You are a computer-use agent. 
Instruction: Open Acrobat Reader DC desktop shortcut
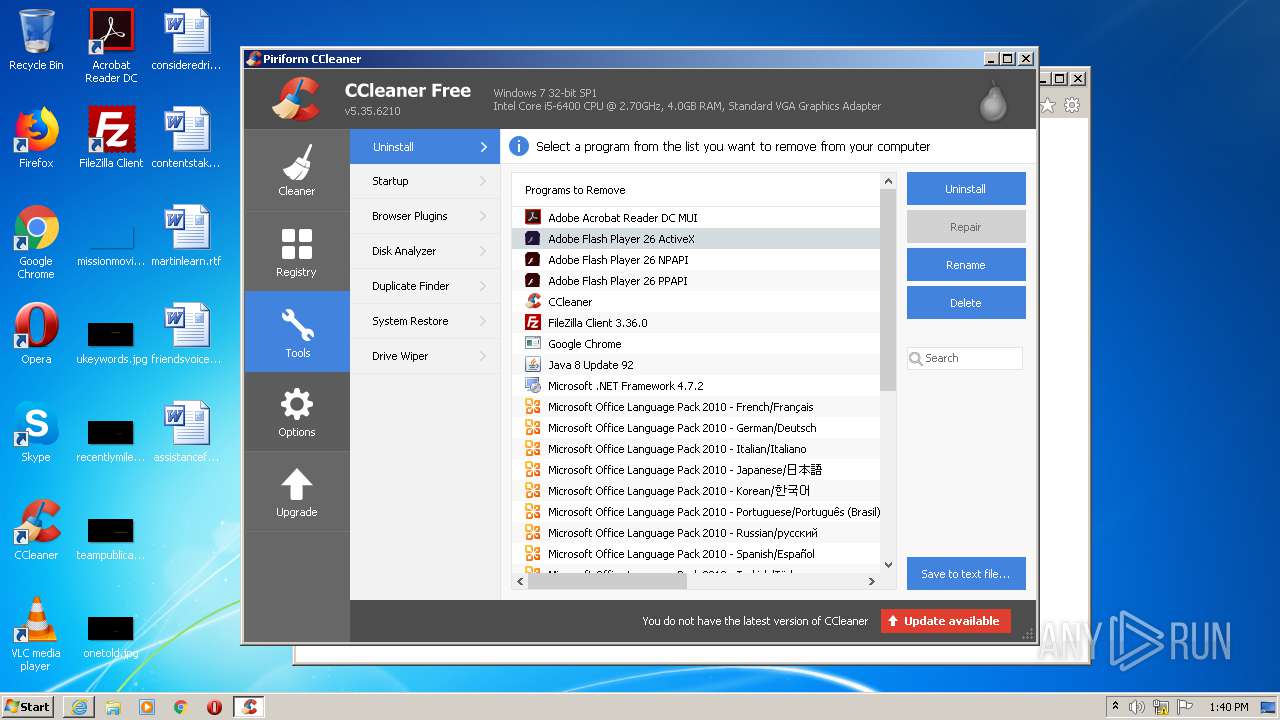coord(111,46)
